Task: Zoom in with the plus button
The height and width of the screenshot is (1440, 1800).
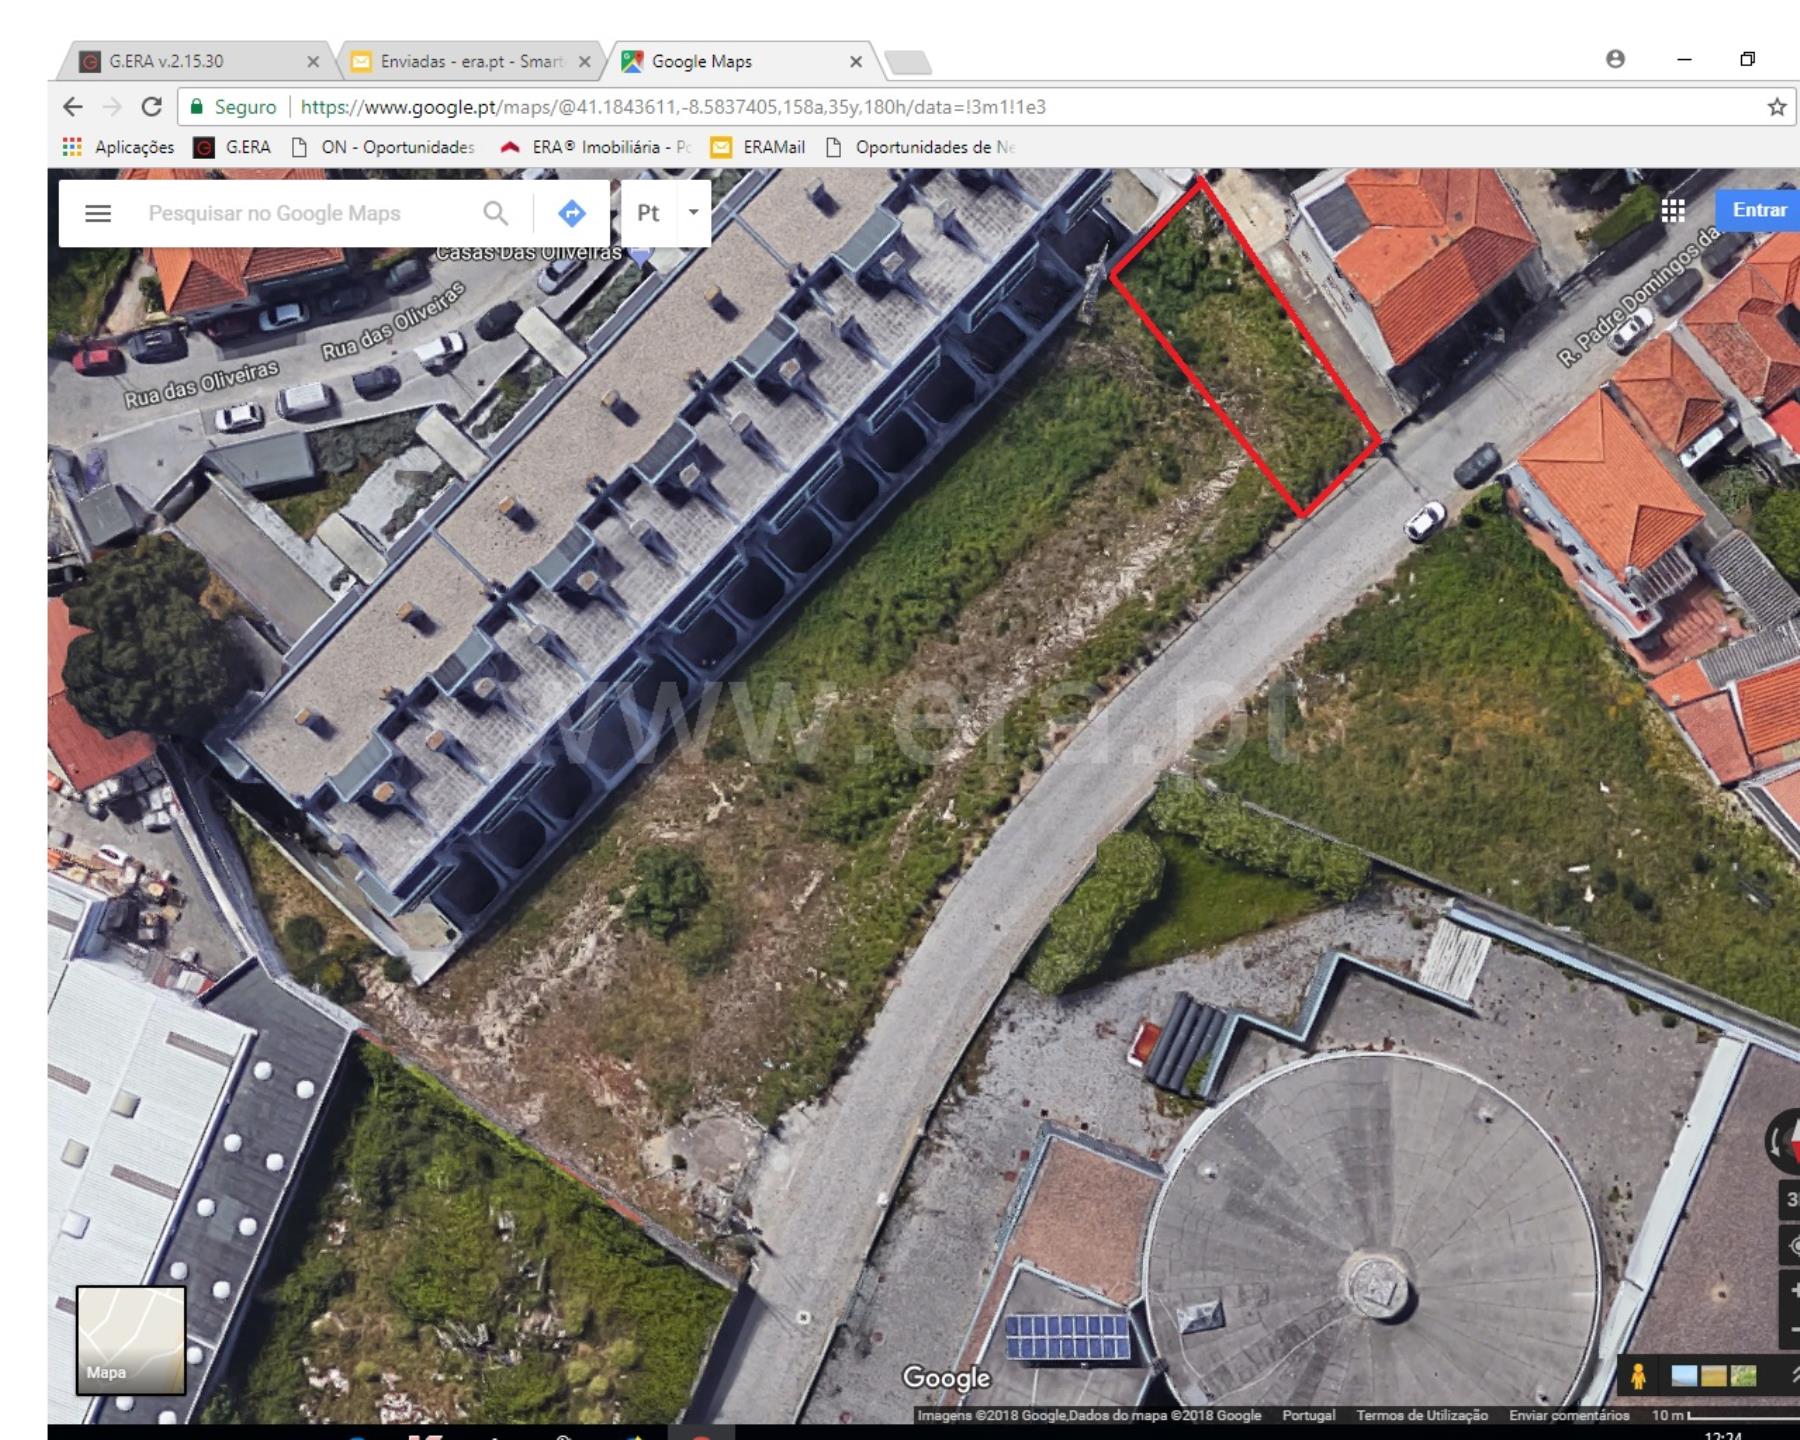Action: click(1792, 1291)
